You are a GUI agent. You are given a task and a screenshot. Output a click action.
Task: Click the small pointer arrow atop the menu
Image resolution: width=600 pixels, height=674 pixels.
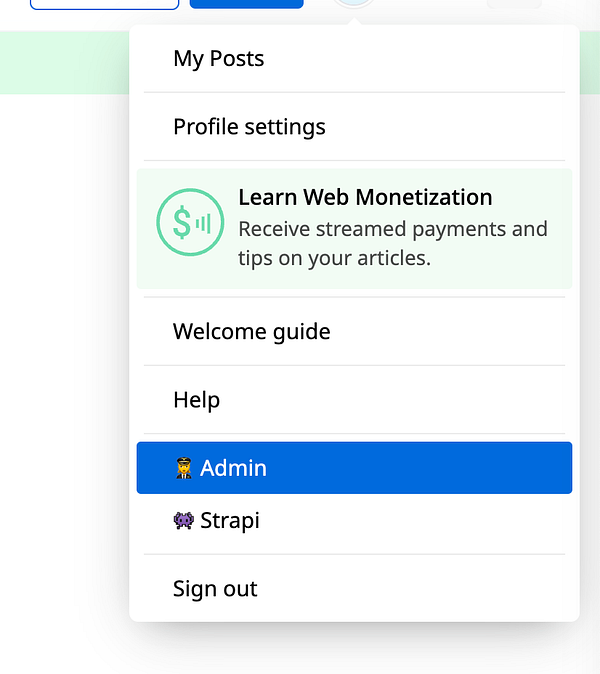[354, 21]
